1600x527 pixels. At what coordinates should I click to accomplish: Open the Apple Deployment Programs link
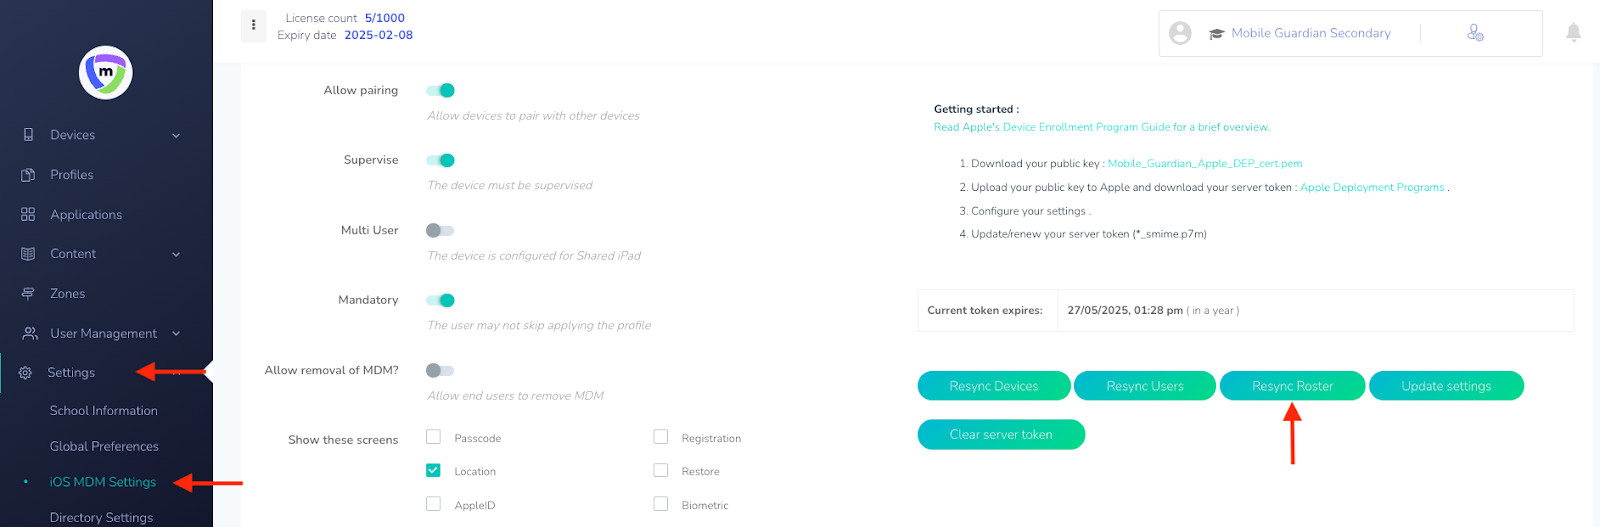point(1372,187)
